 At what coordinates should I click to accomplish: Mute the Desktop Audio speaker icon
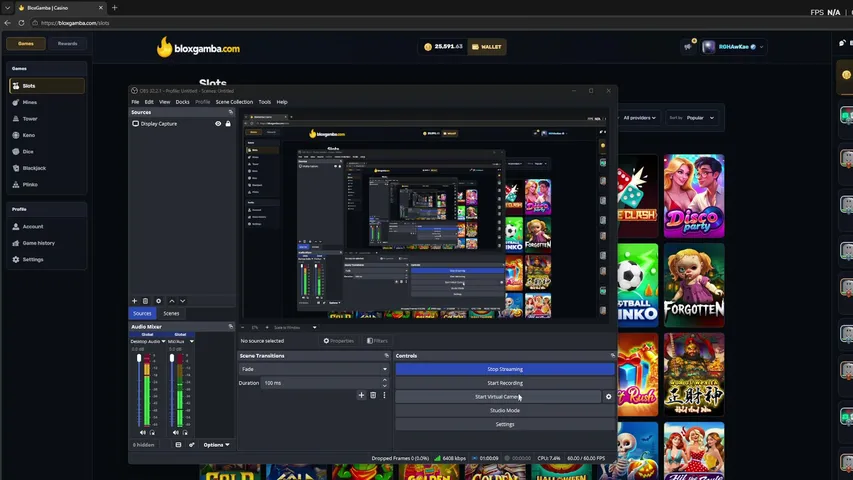(143, 433)
